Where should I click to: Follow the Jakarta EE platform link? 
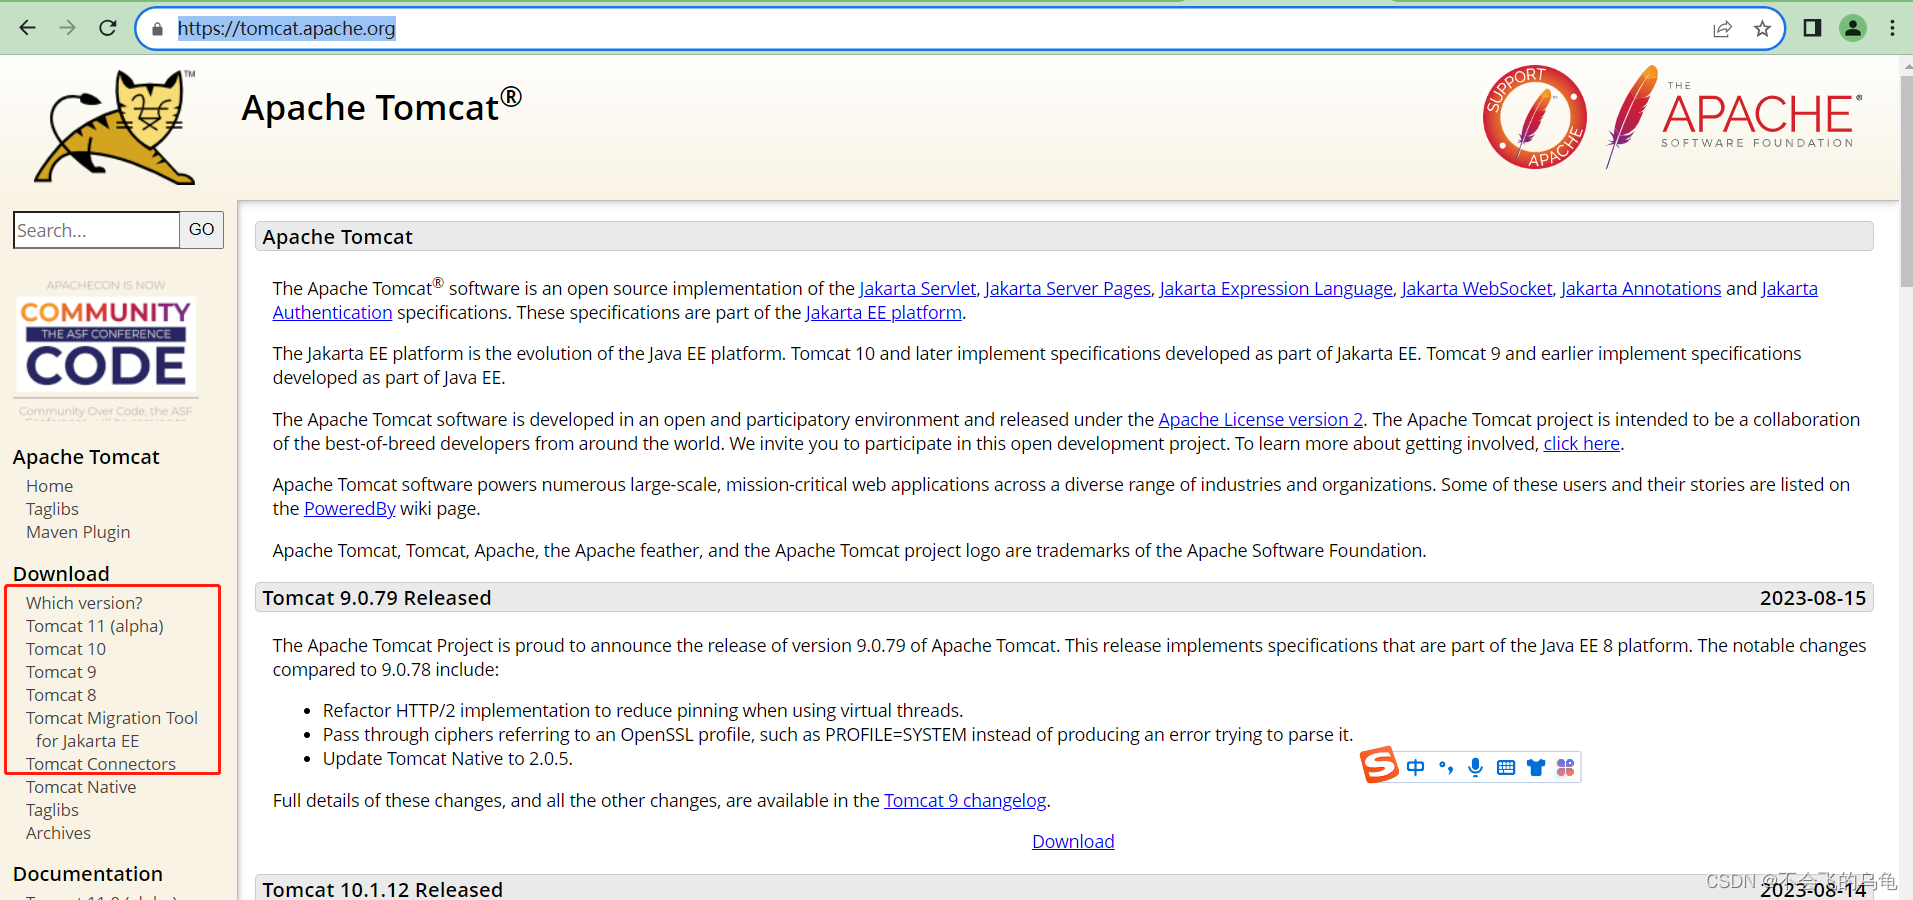tap(884, 313)
